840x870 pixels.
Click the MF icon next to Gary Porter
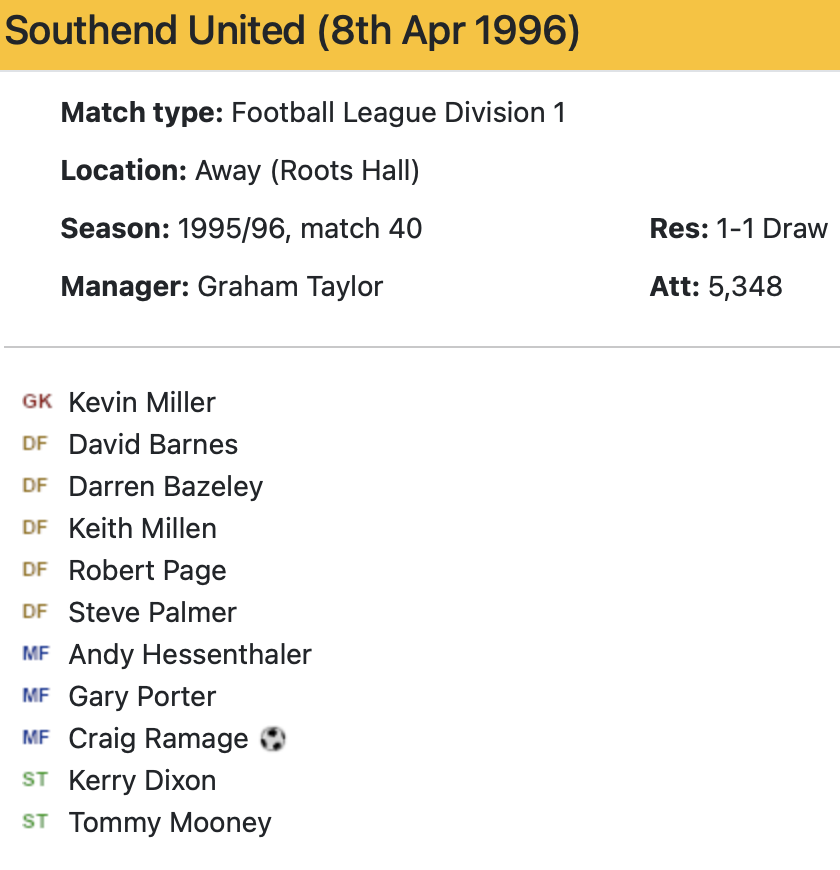(x=35, y=696)
